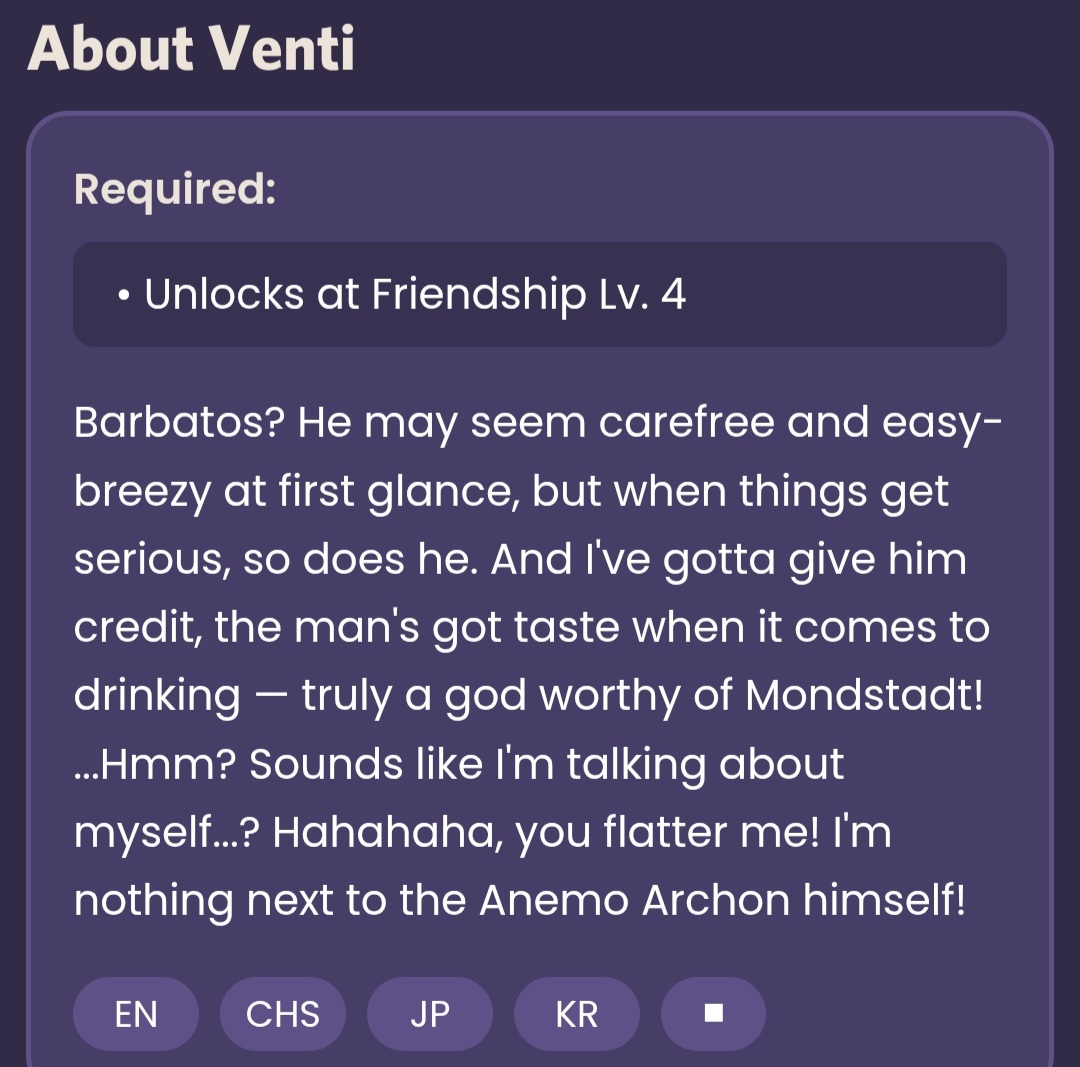Click the "About Venti" heading
Screen dimensions: 1080x1067
(x=191, y=48)
